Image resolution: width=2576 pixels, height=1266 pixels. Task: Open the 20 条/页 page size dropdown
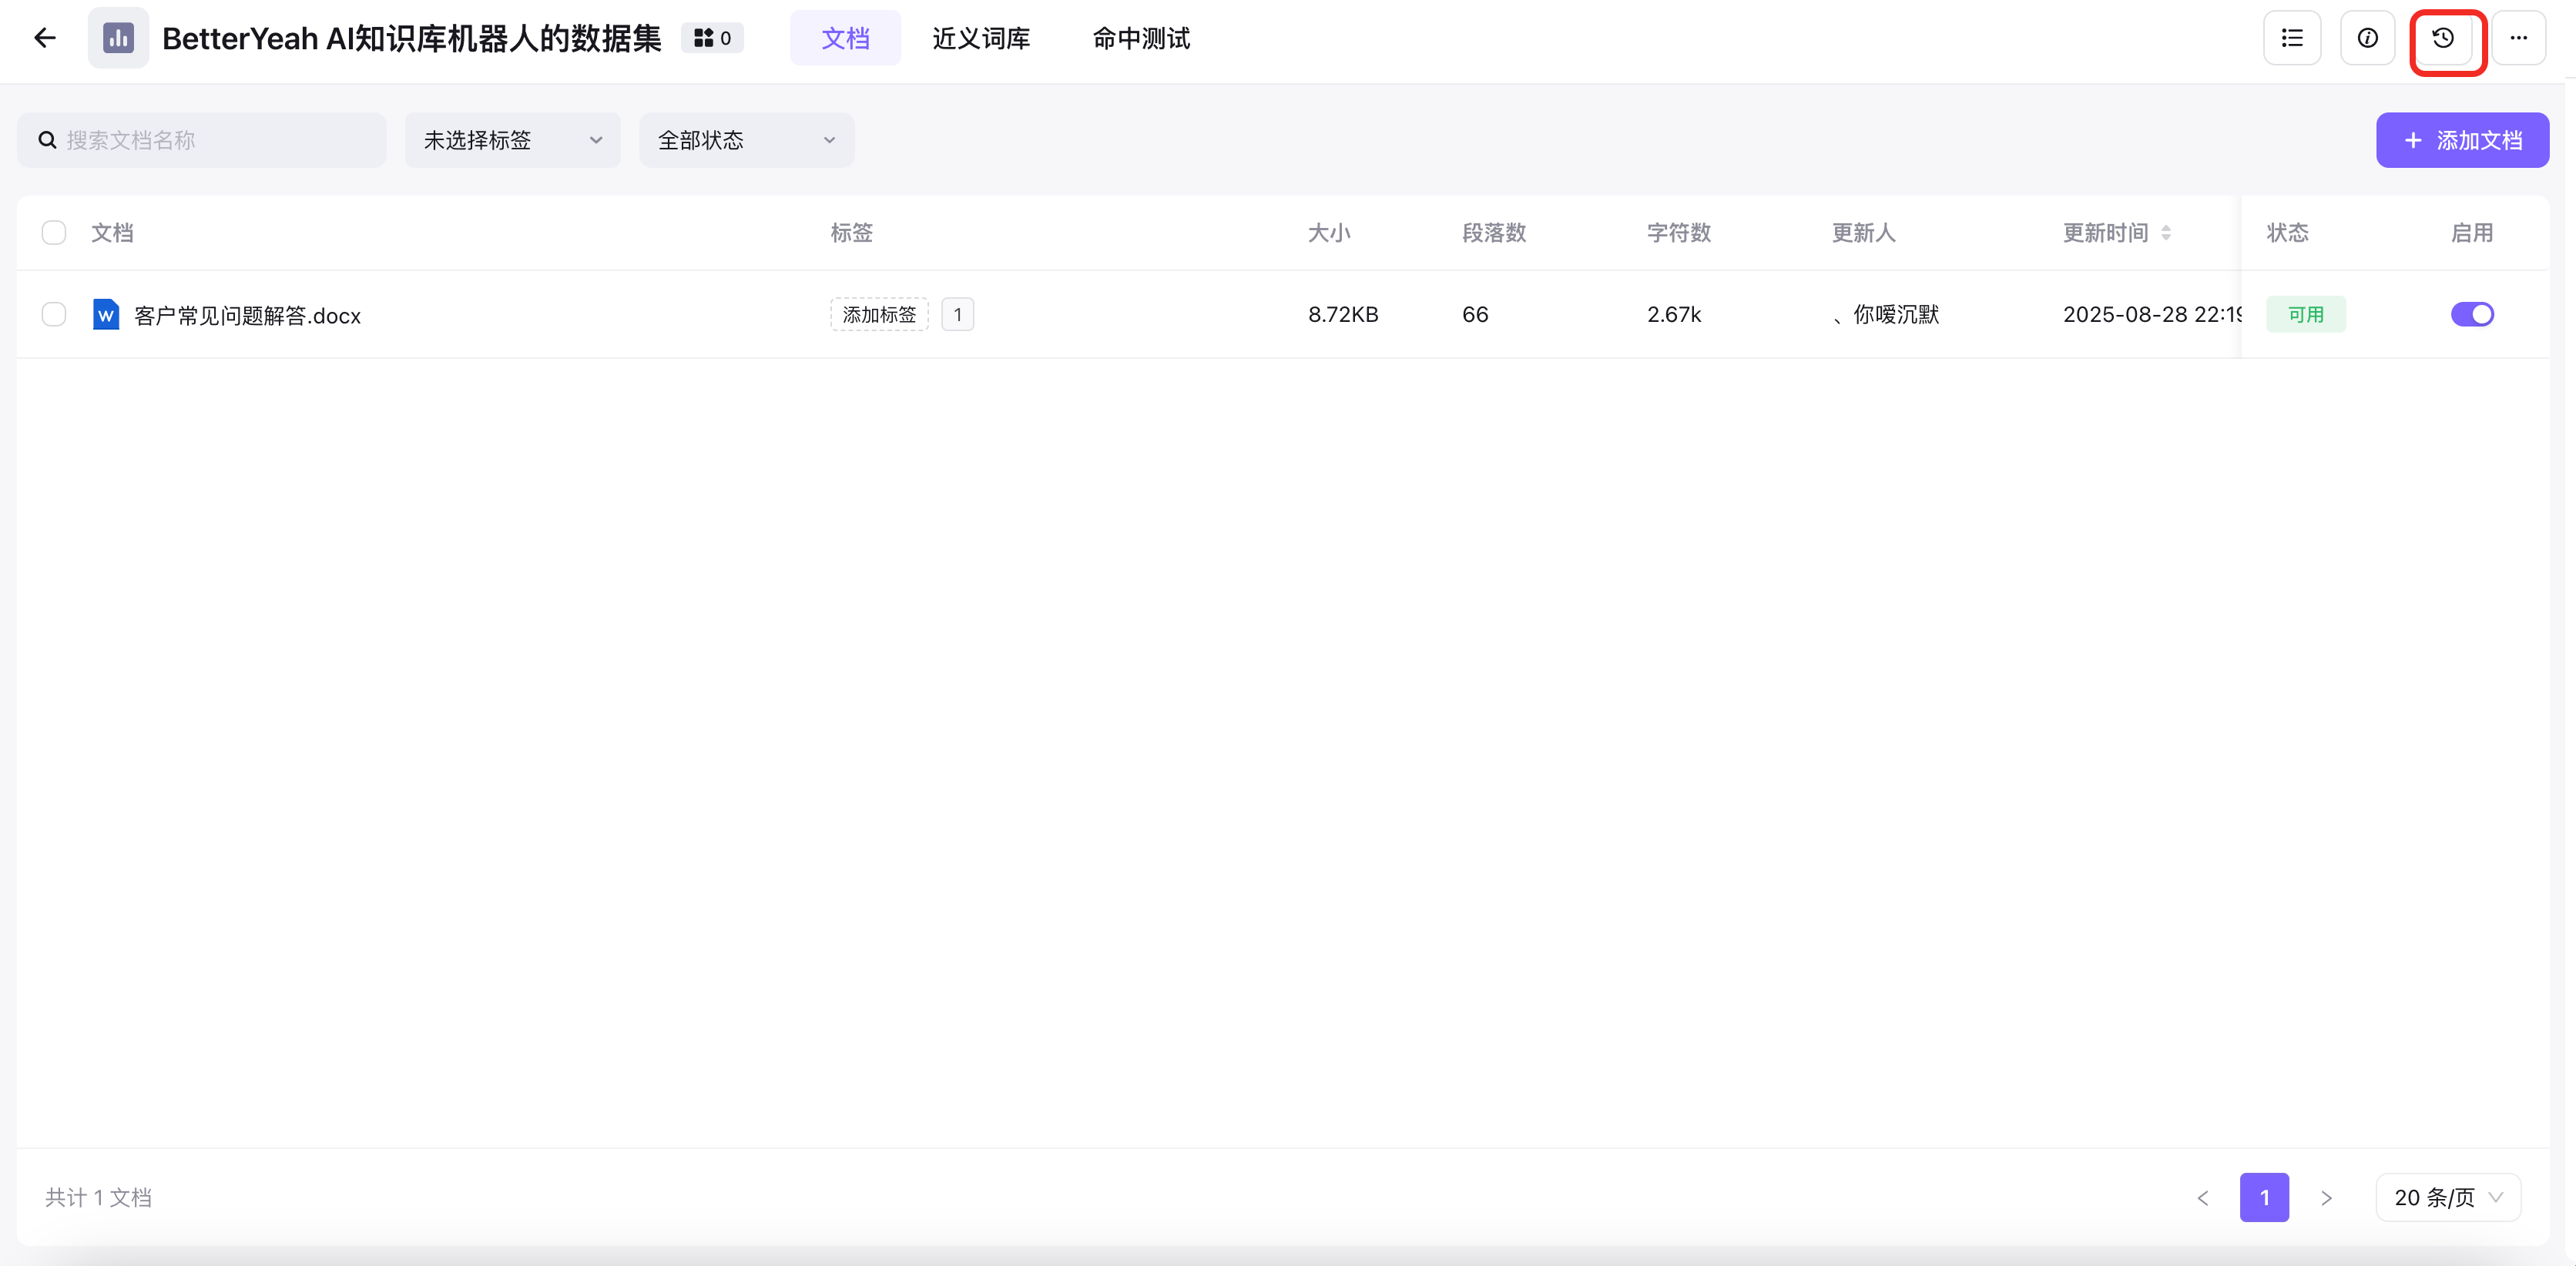[x=2448, y=1197]
